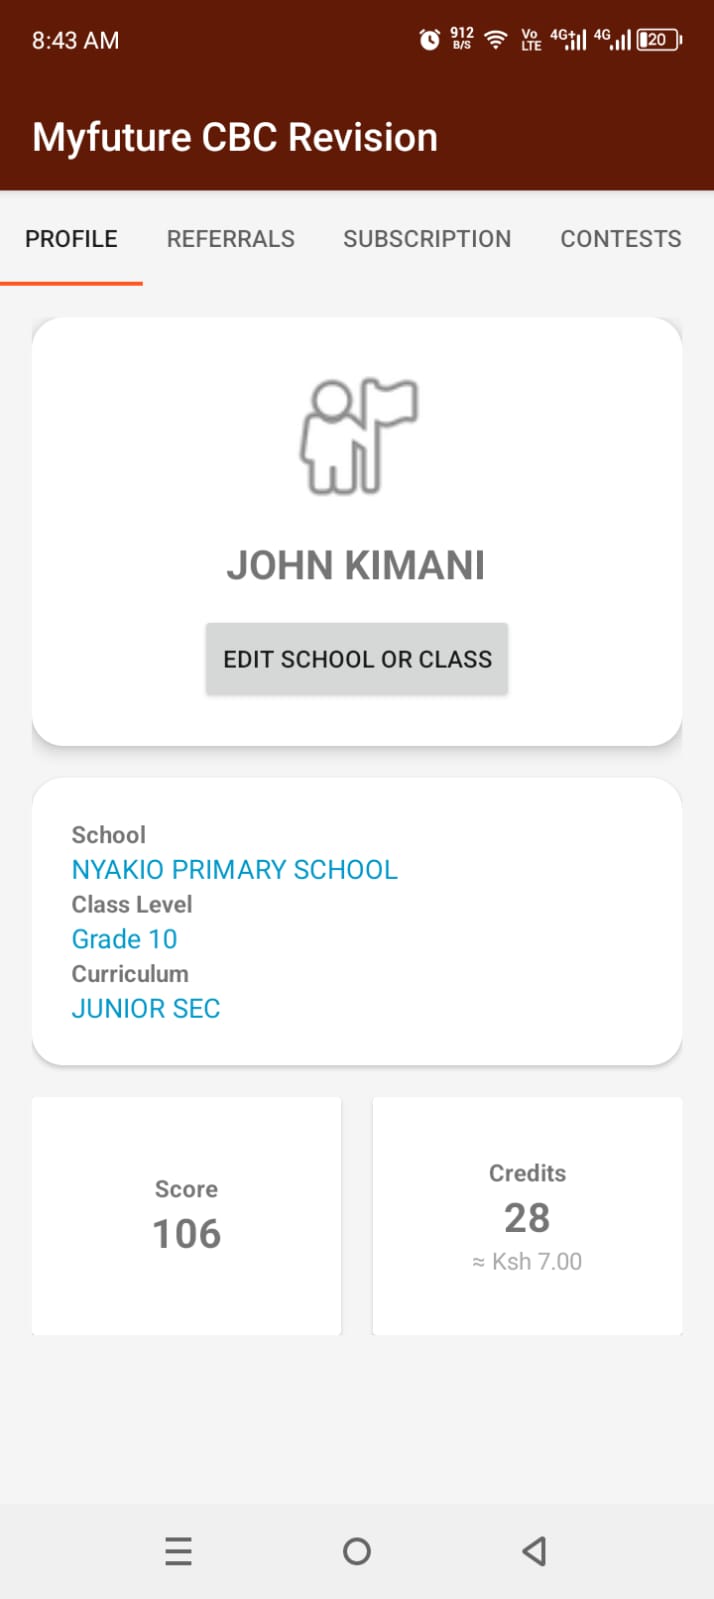Screen dimensions: 714x1599
Task: Tap the Wi-Fi signal icon
Action: [x=495, y=39]
